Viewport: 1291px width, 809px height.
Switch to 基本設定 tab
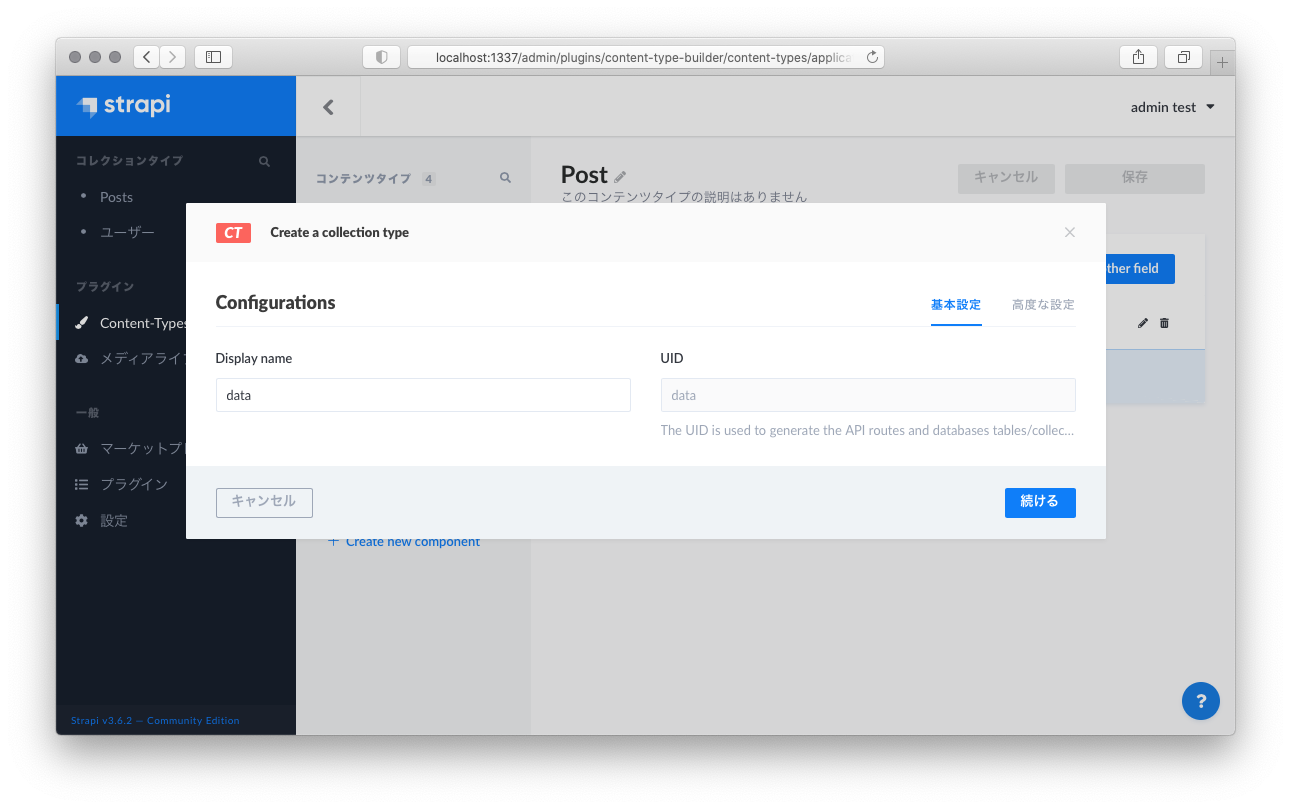956,305
